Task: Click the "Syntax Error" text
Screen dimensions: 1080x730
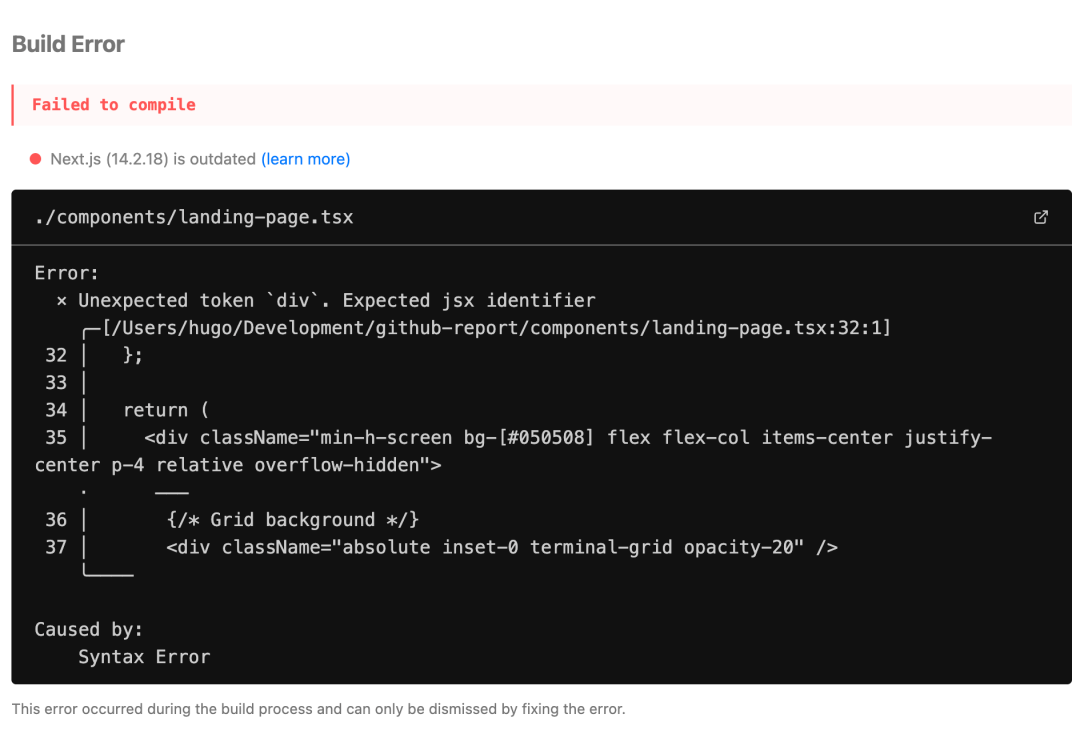Action: pos(145,657)
